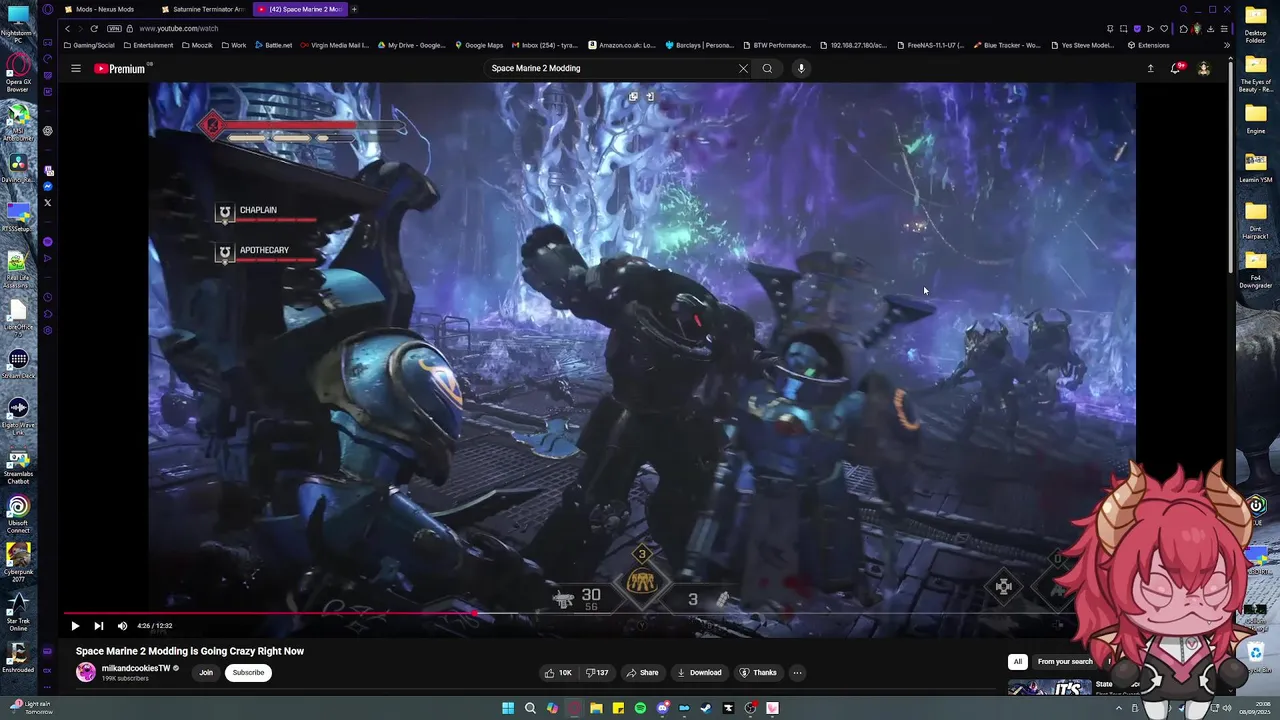The image size is (1280, 720).
Task: Dislike the video
Action: pyautogui.click(x=598, y=673)
